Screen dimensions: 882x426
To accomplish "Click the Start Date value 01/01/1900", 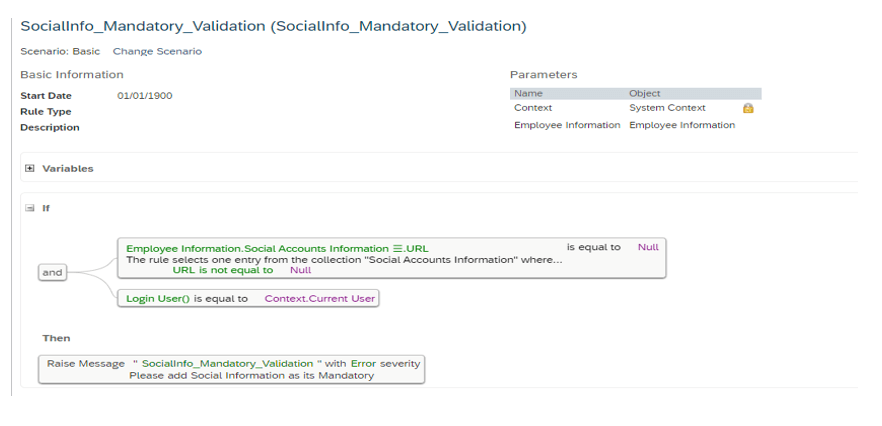I will (x=145, y=96).
